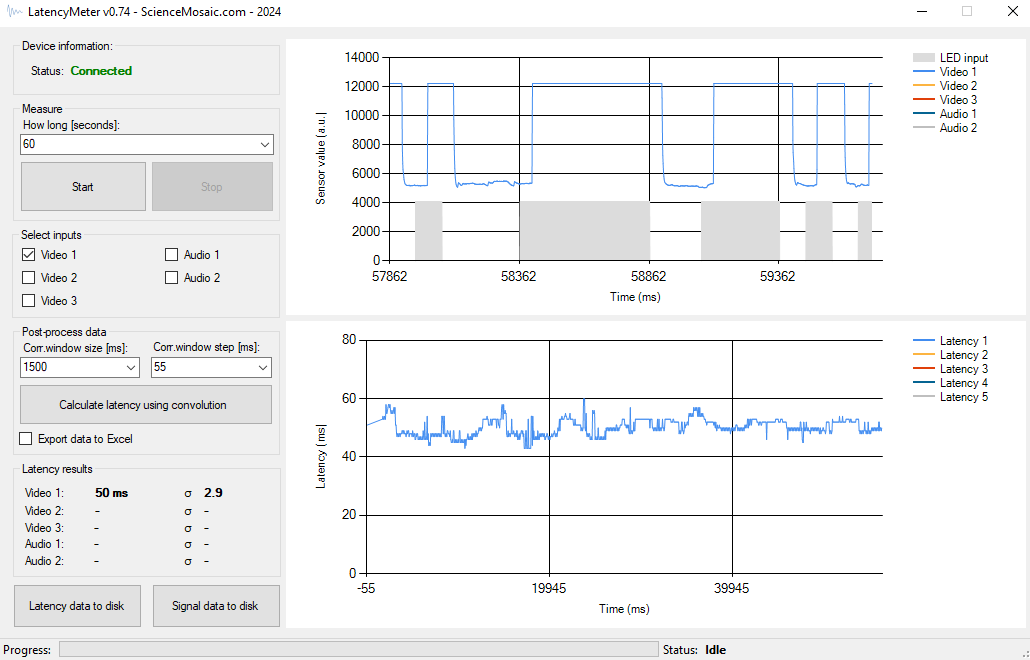Click the LatencyMeter app icon in title bar
1030x660 pixels.
(x=14, y=12)
